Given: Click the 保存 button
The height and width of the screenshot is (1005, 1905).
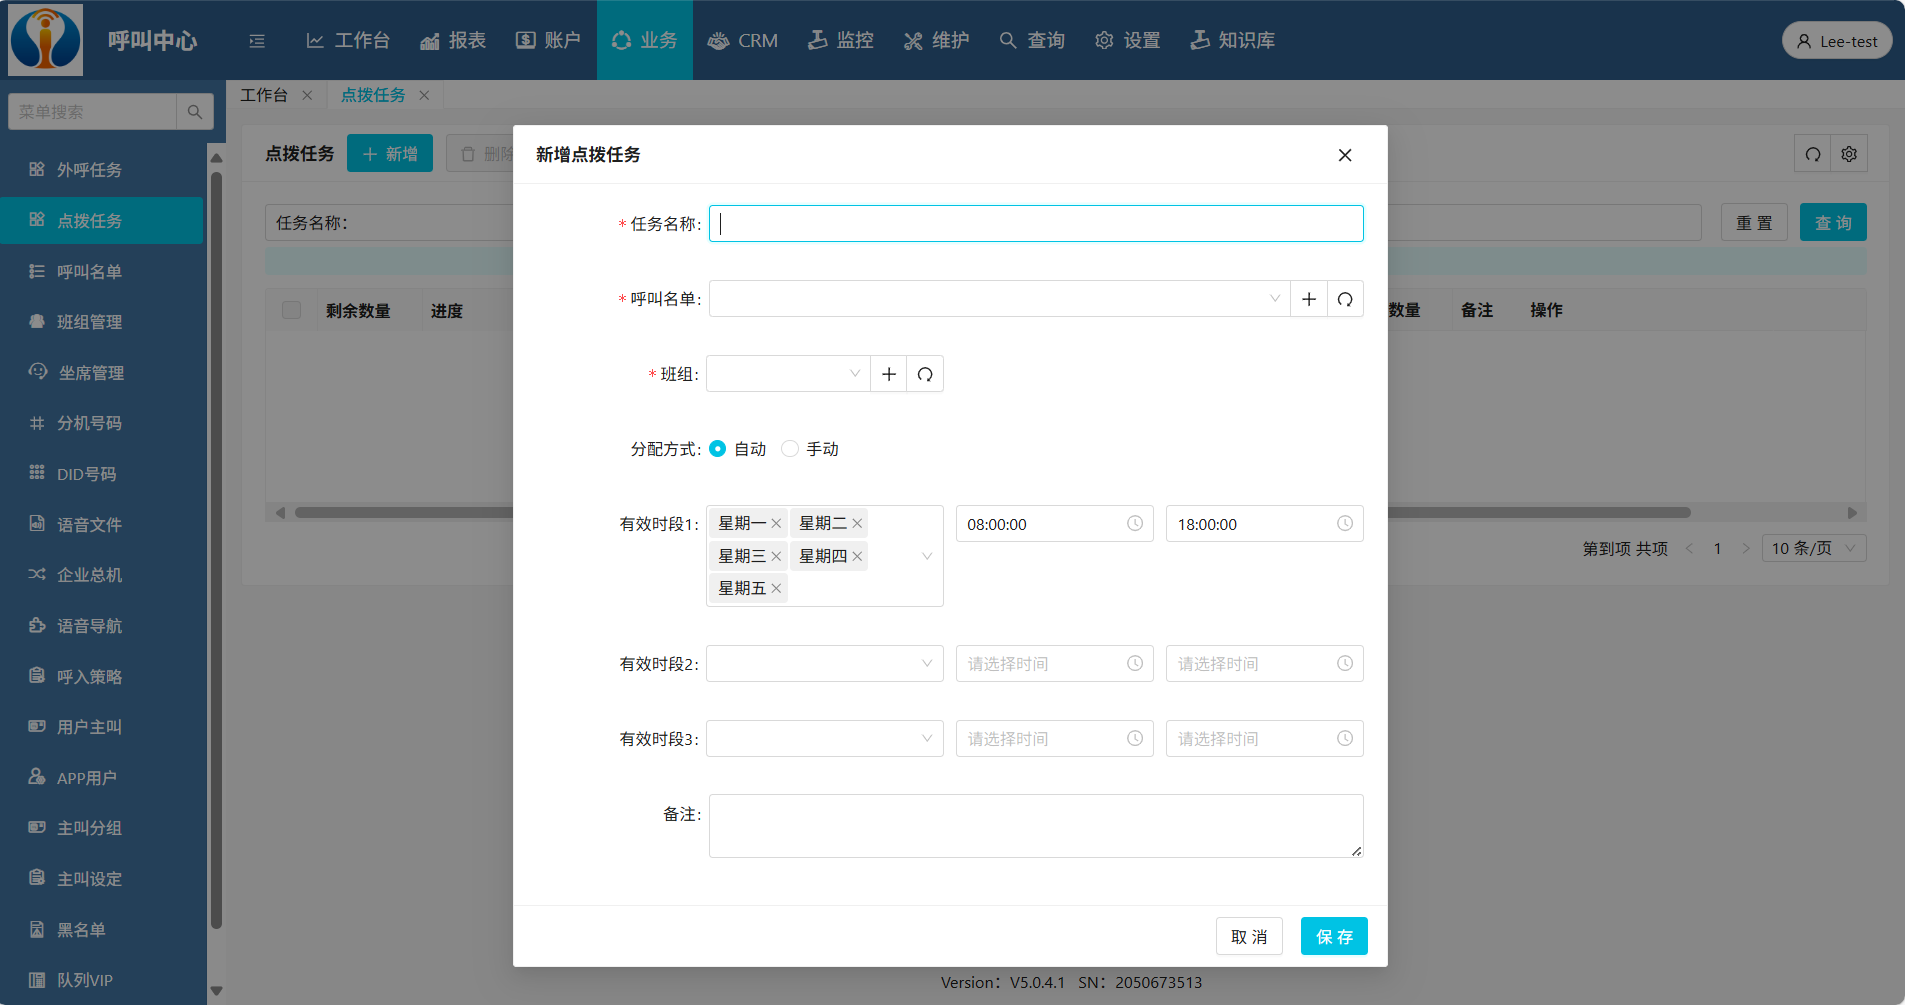Looking at the screenshot, I should tap(1333, 937).
